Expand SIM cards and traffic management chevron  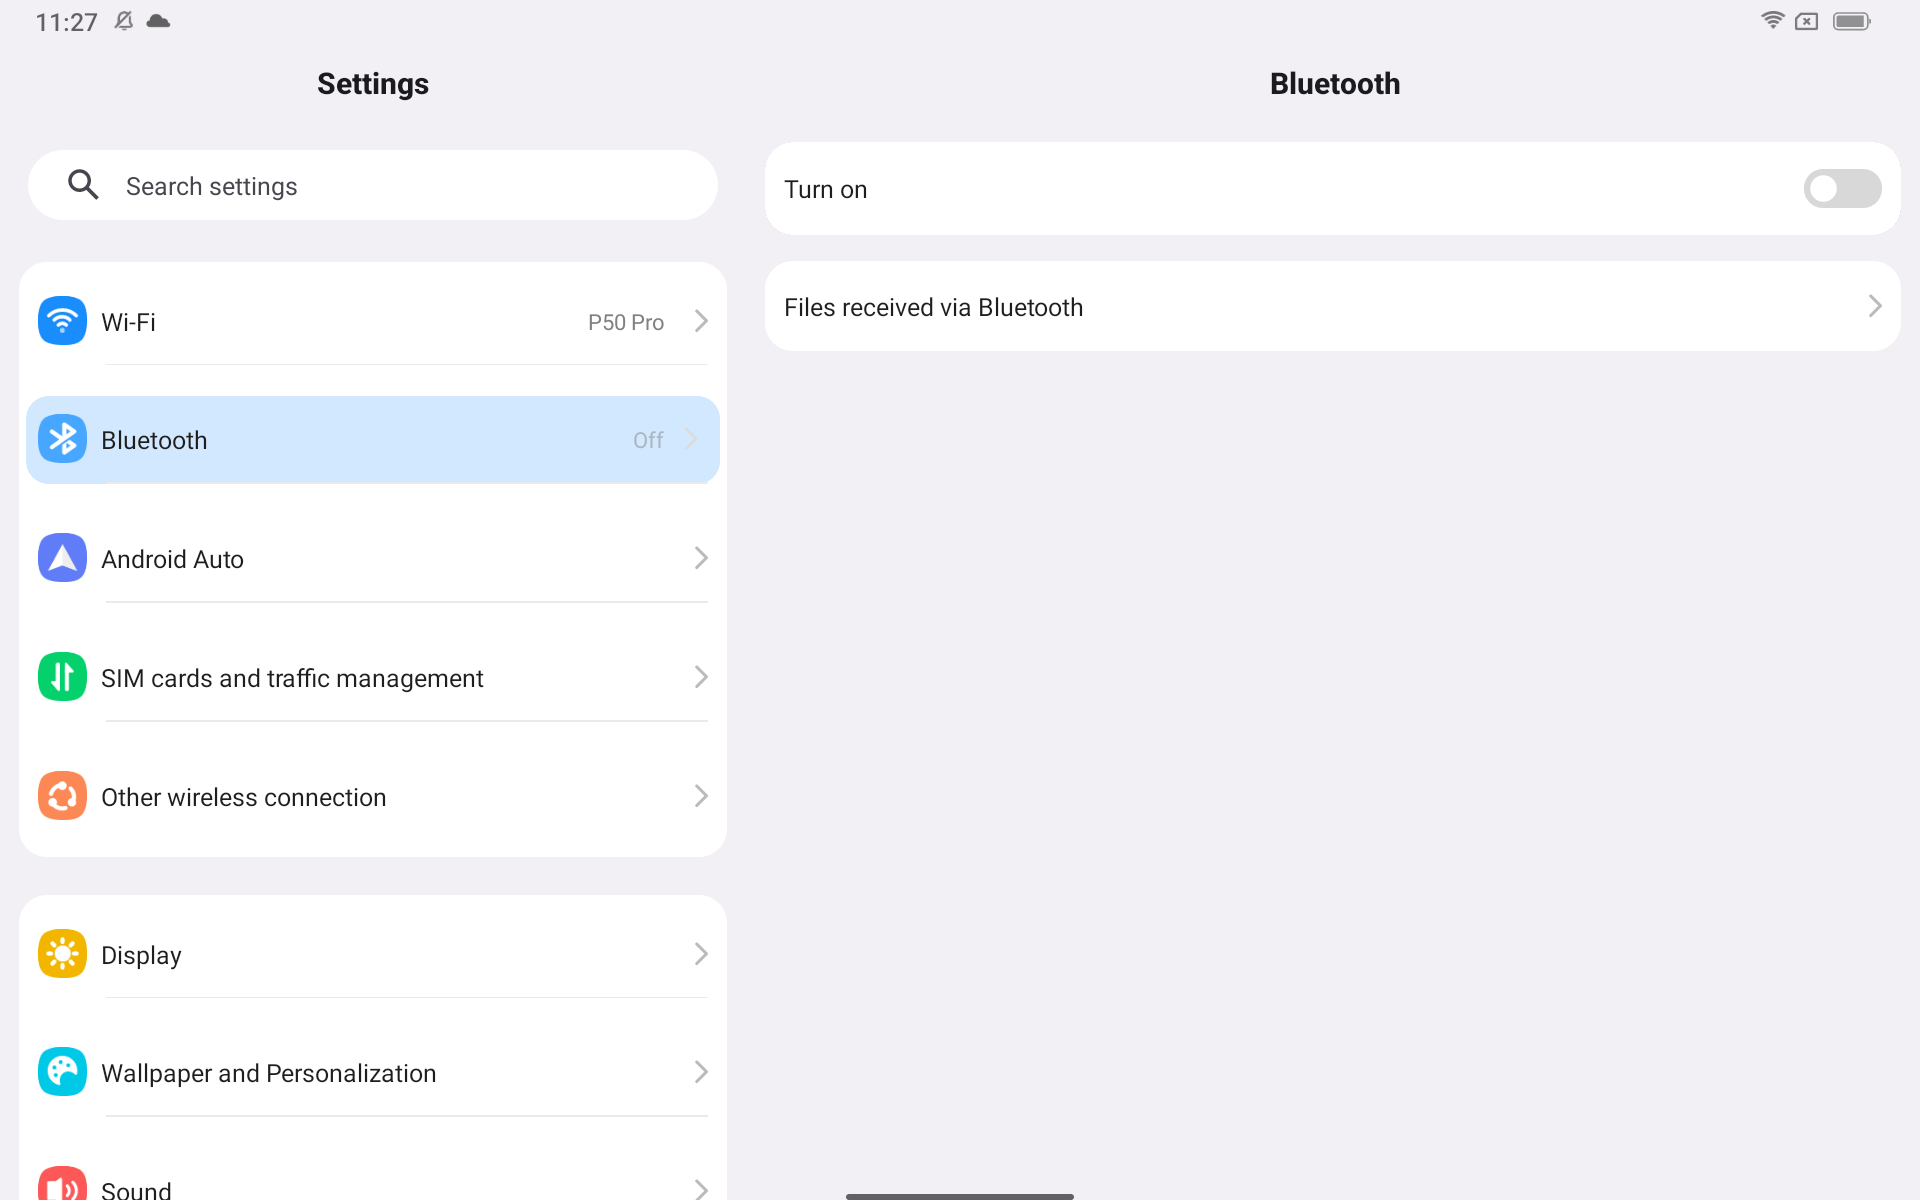[701, 677]
